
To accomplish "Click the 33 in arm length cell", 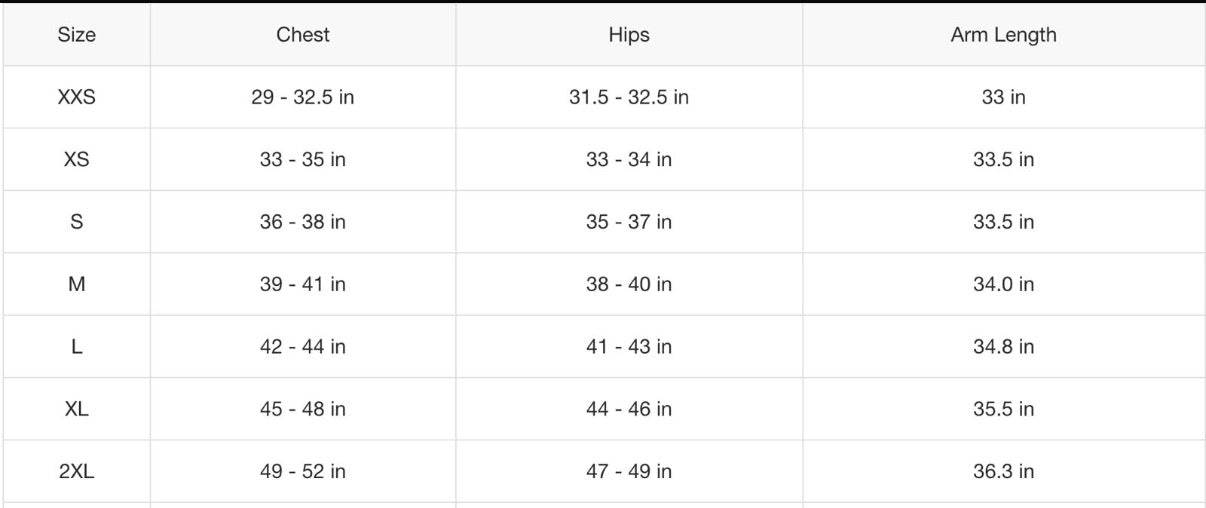I will point(1003,97).
